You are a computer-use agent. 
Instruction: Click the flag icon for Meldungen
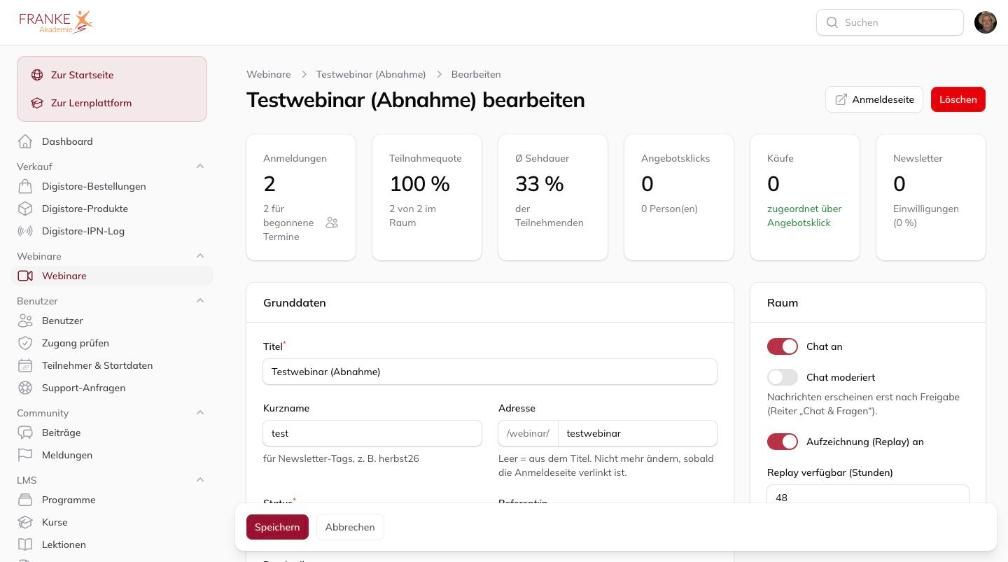click(x=25, y=455)
